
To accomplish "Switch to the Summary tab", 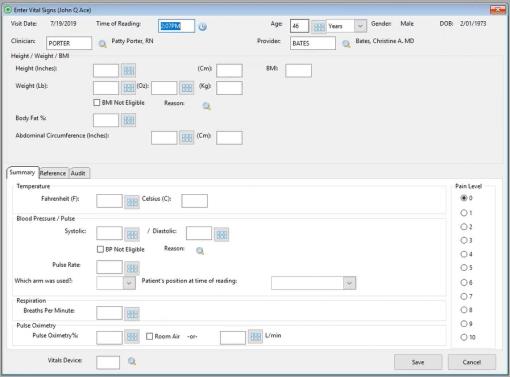I will click(x=22, y=172).
